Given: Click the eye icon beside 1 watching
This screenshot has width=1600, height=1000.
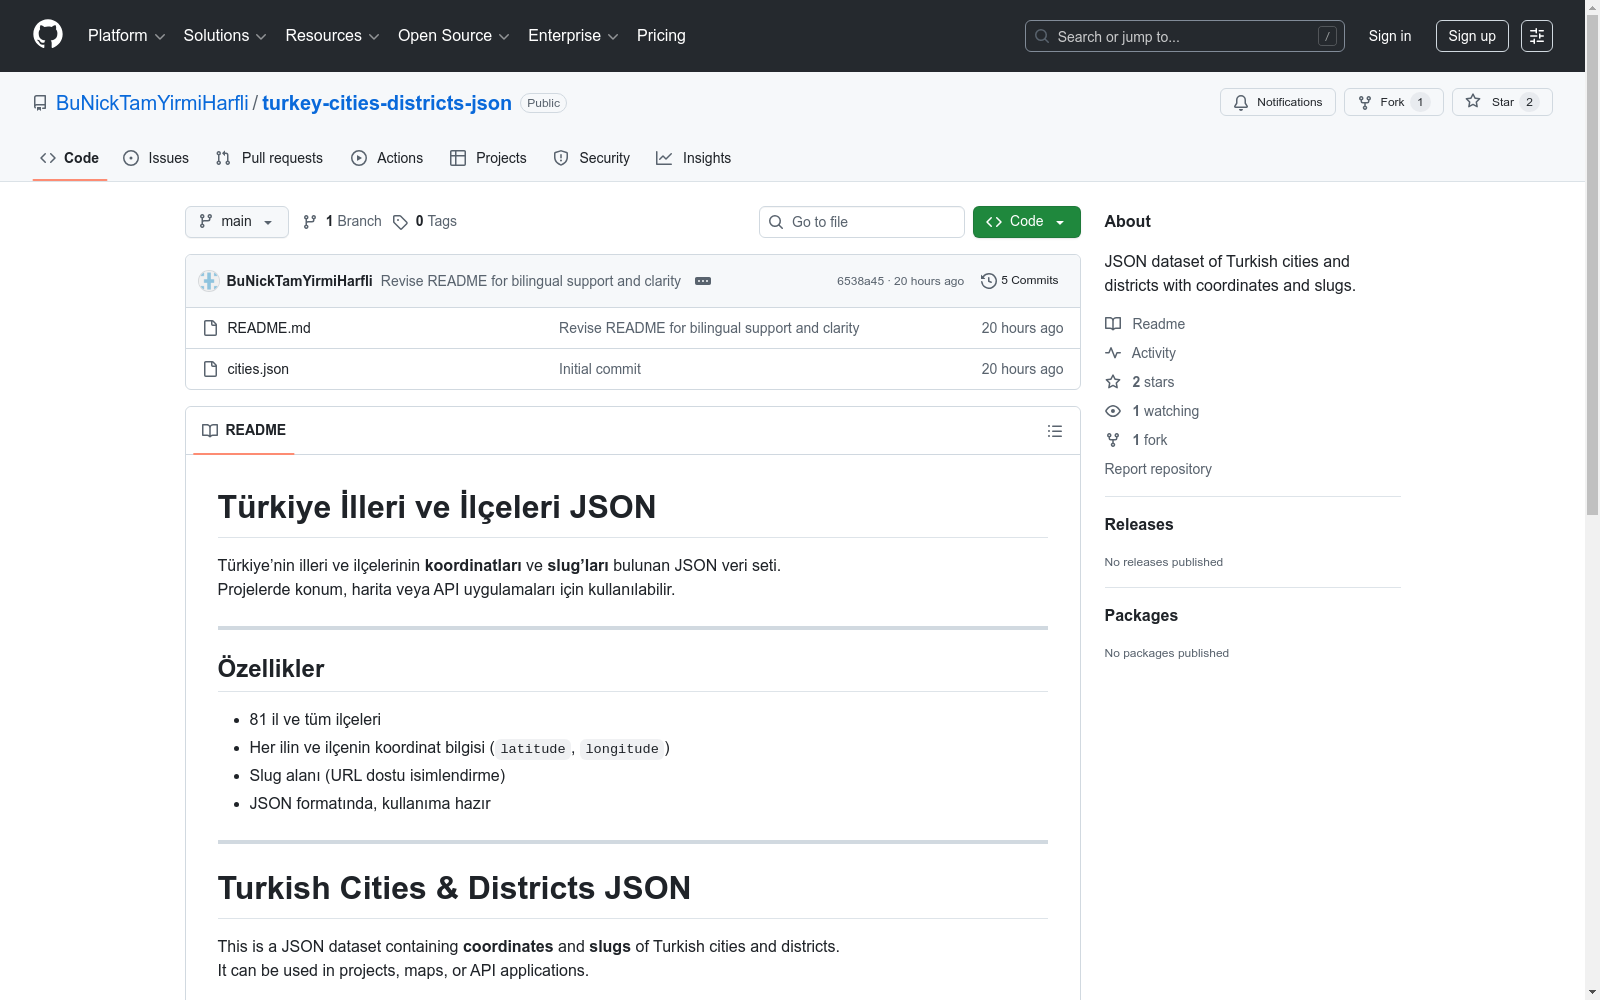Looking at the screenshot, I should [x=1113, y=411].
